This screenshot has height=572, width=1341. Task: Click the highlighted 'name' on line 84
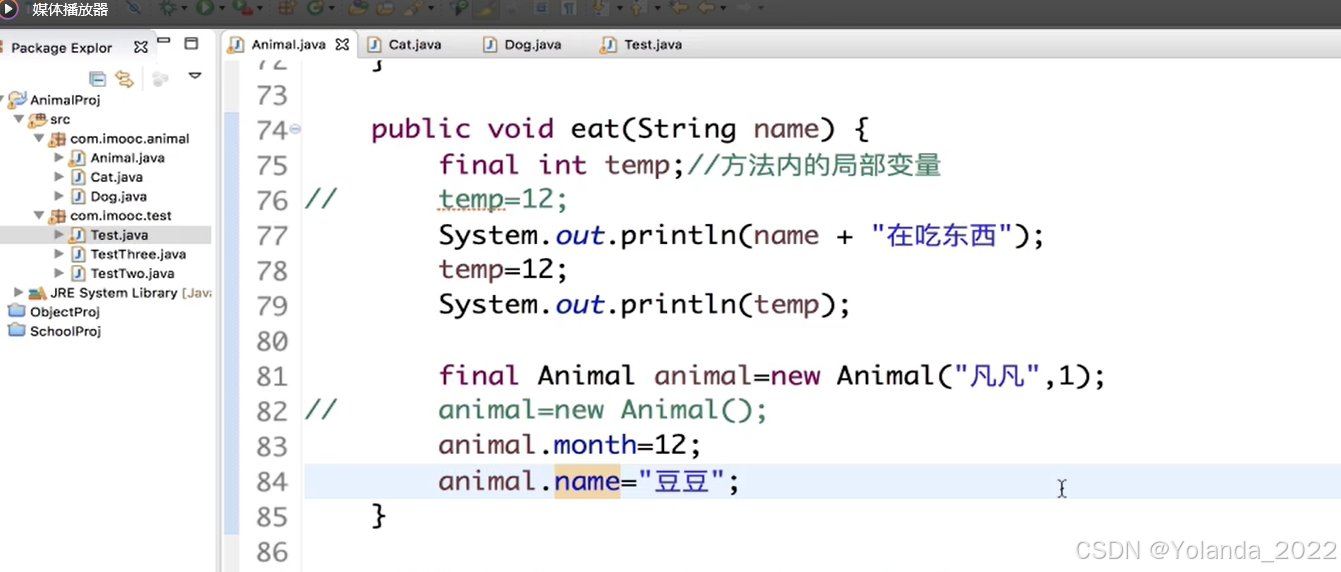587,481
